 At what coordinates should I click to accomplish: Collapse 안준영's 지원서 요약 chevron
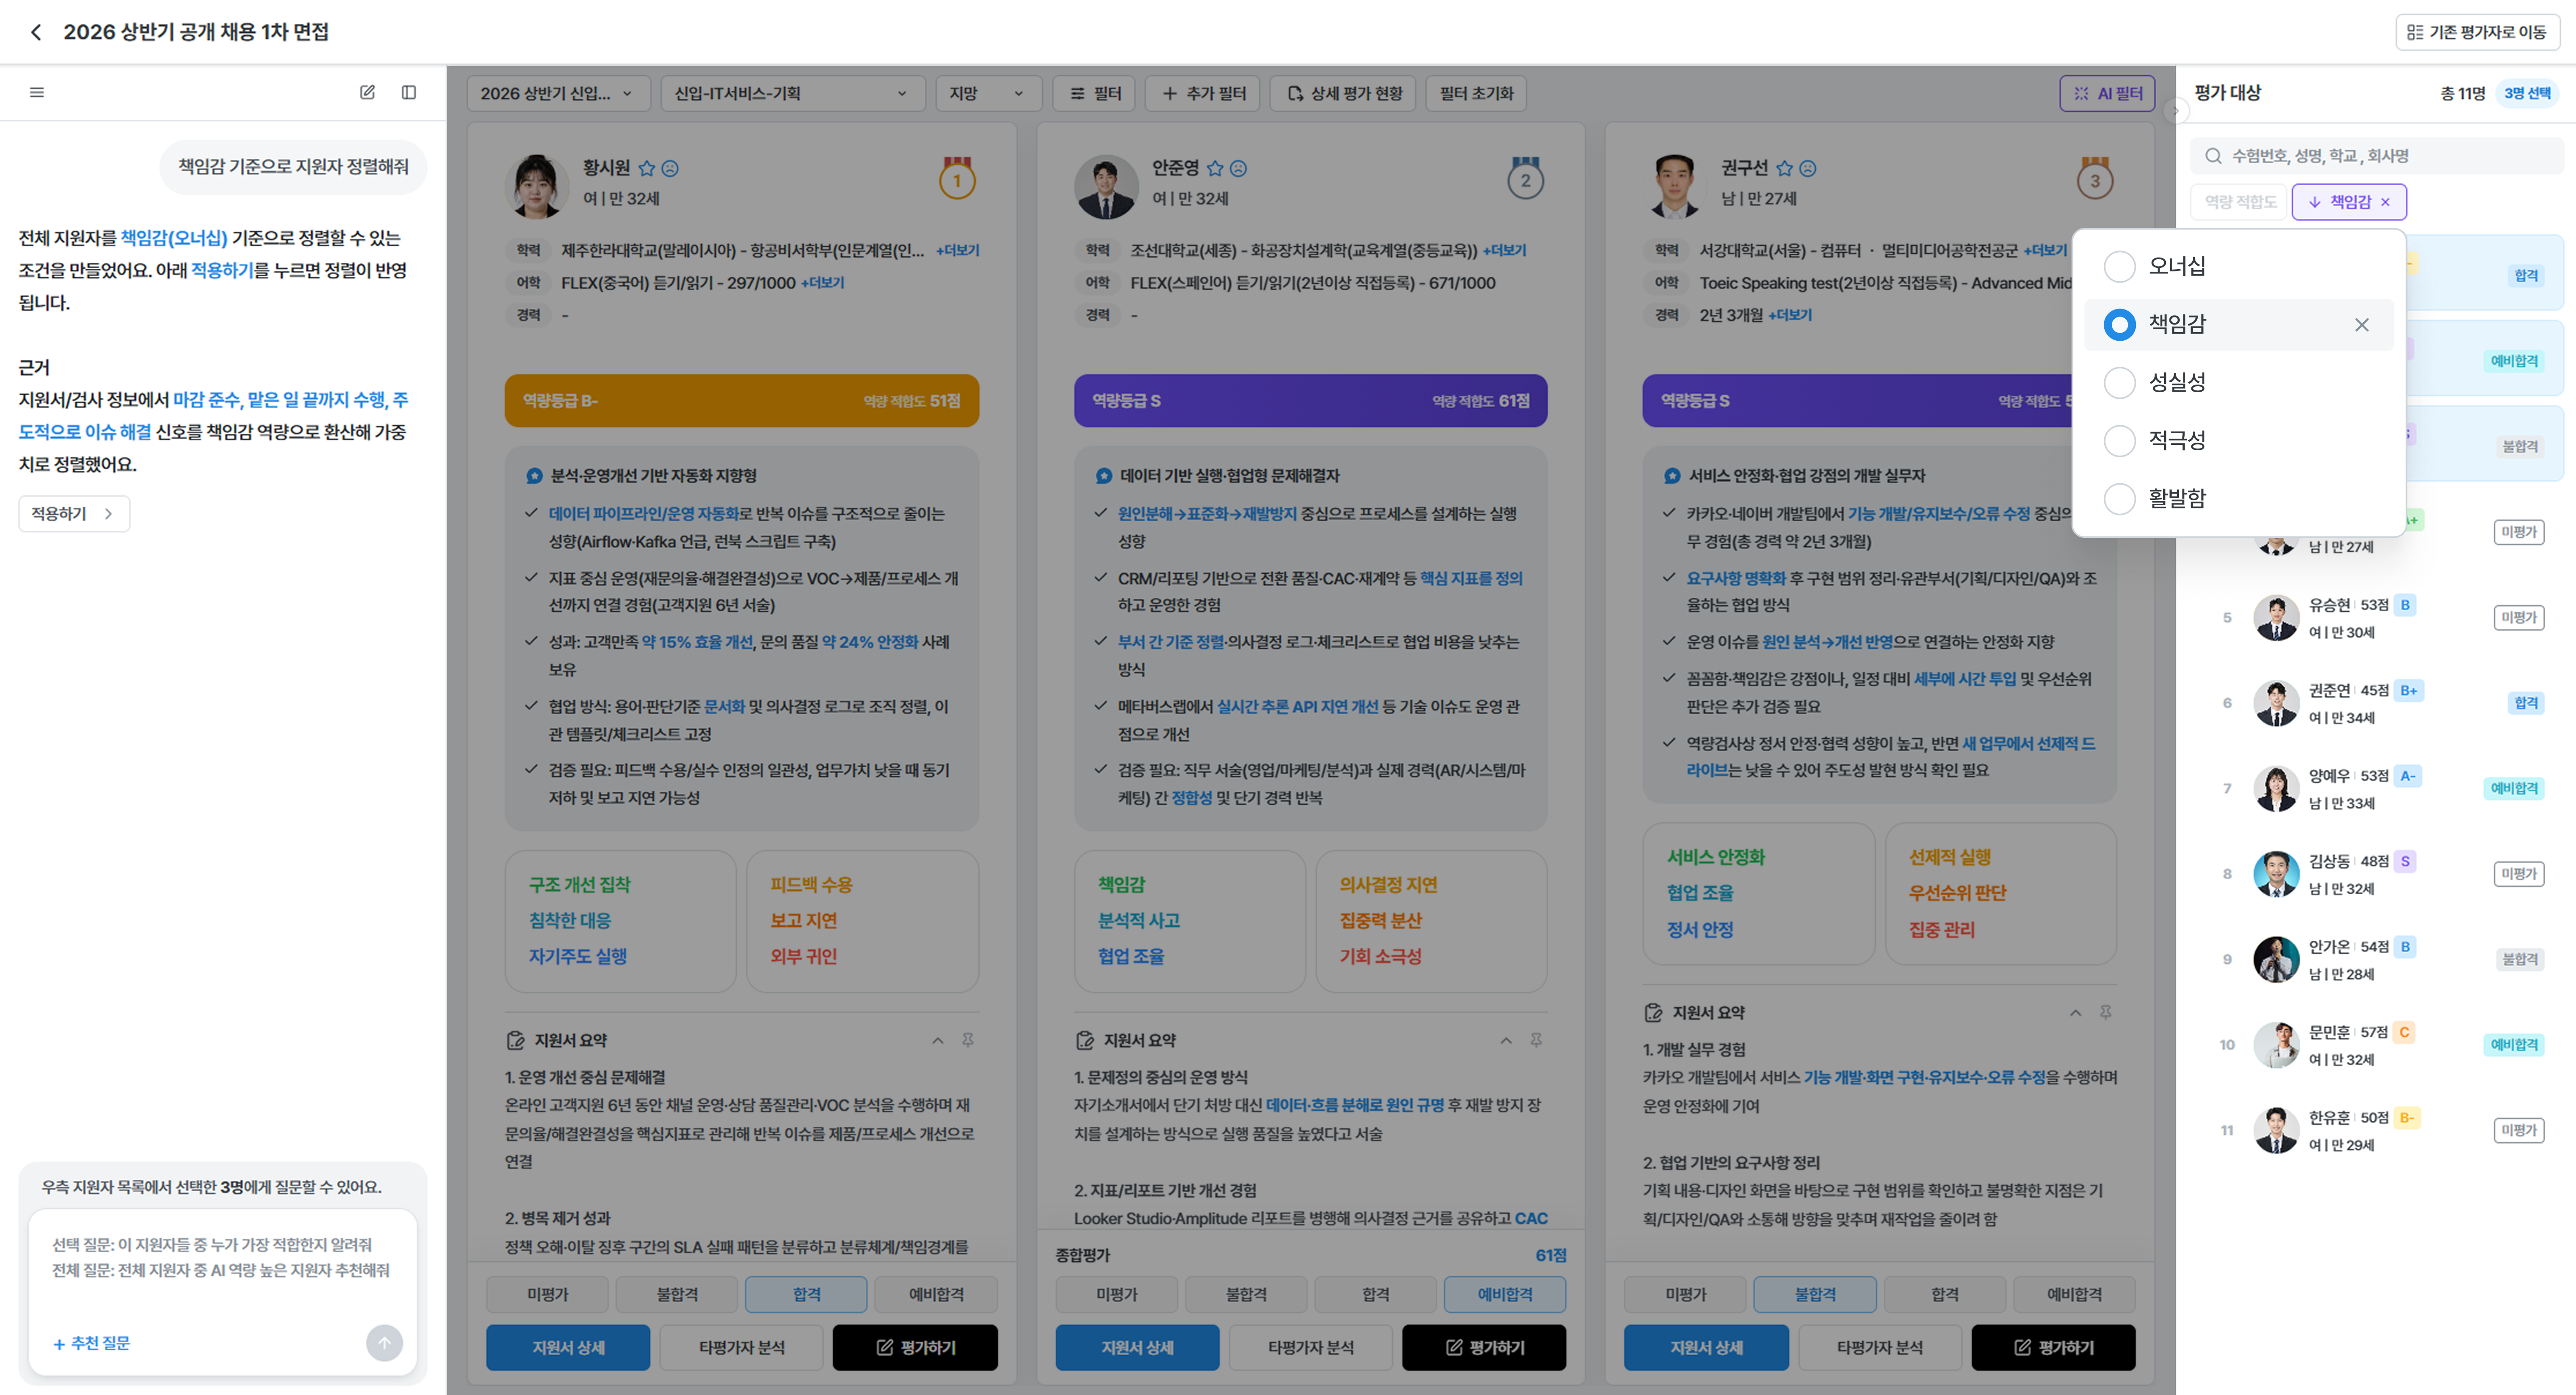1505,1040
